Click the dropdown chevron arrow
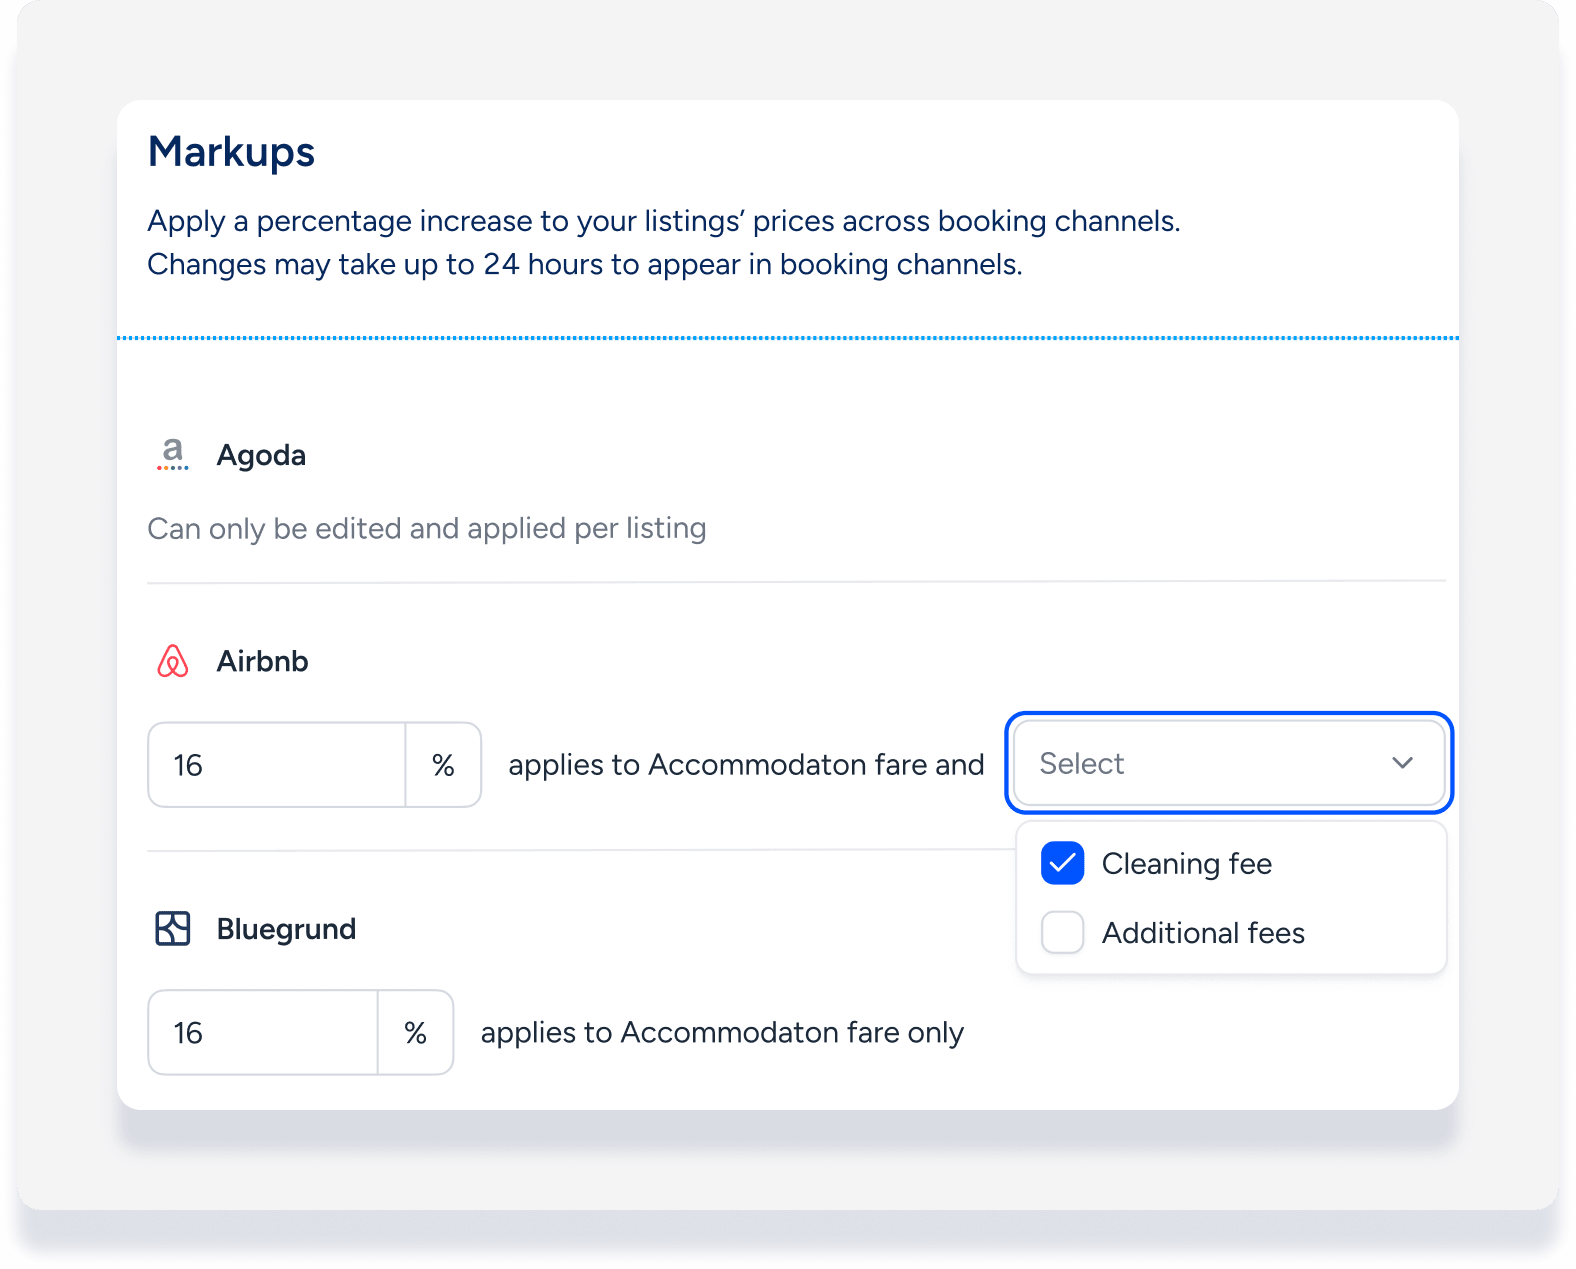This screenshot has width=1576, height=1269. click(1402, 764)
